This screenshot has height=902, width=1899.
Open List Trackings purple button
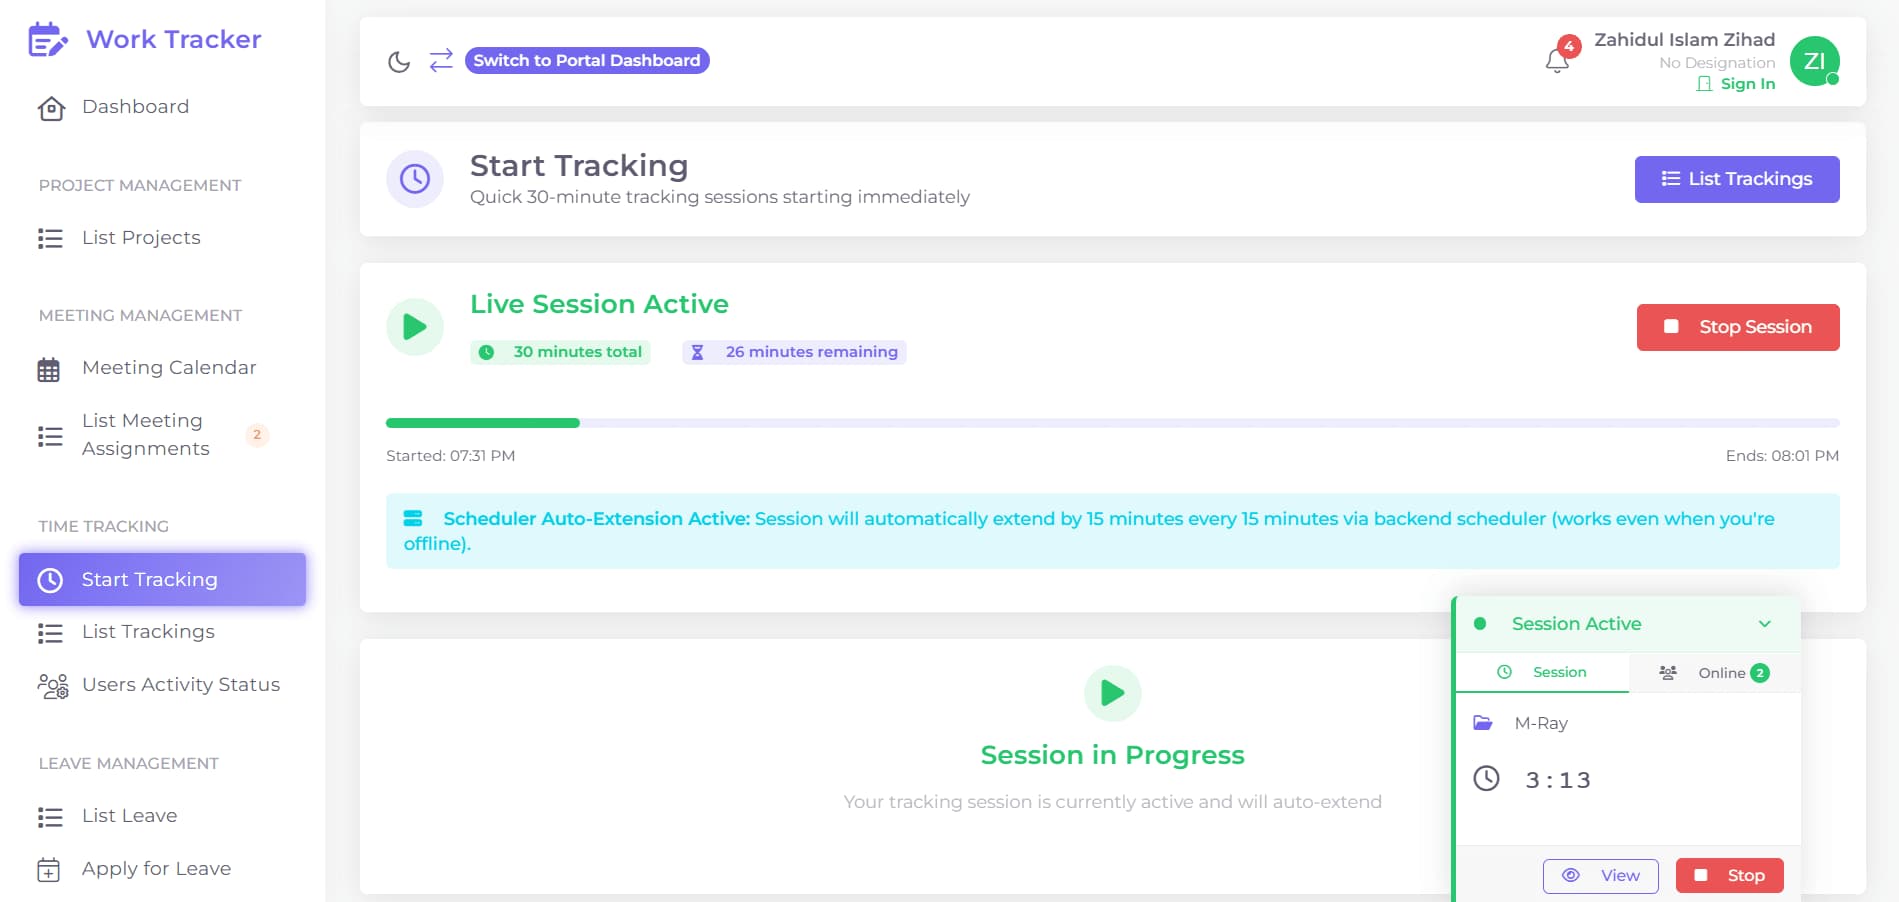click(x=1737, y=179)
